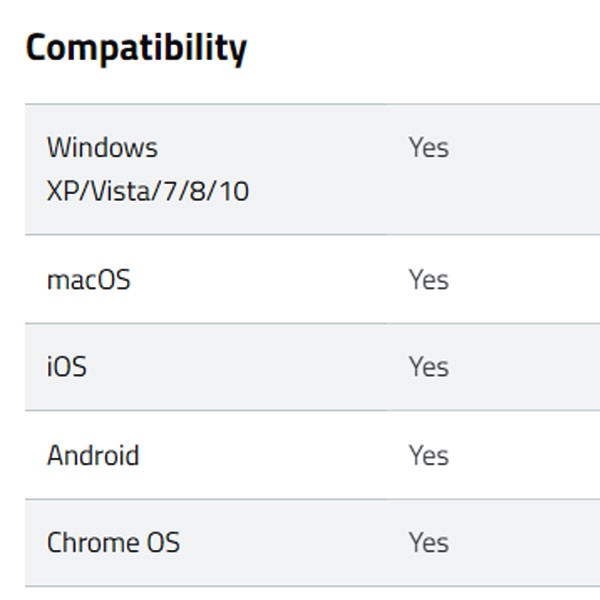Click the word OS after Chrome
Screen dimensions: 600x600
click(x=162, y=543)
